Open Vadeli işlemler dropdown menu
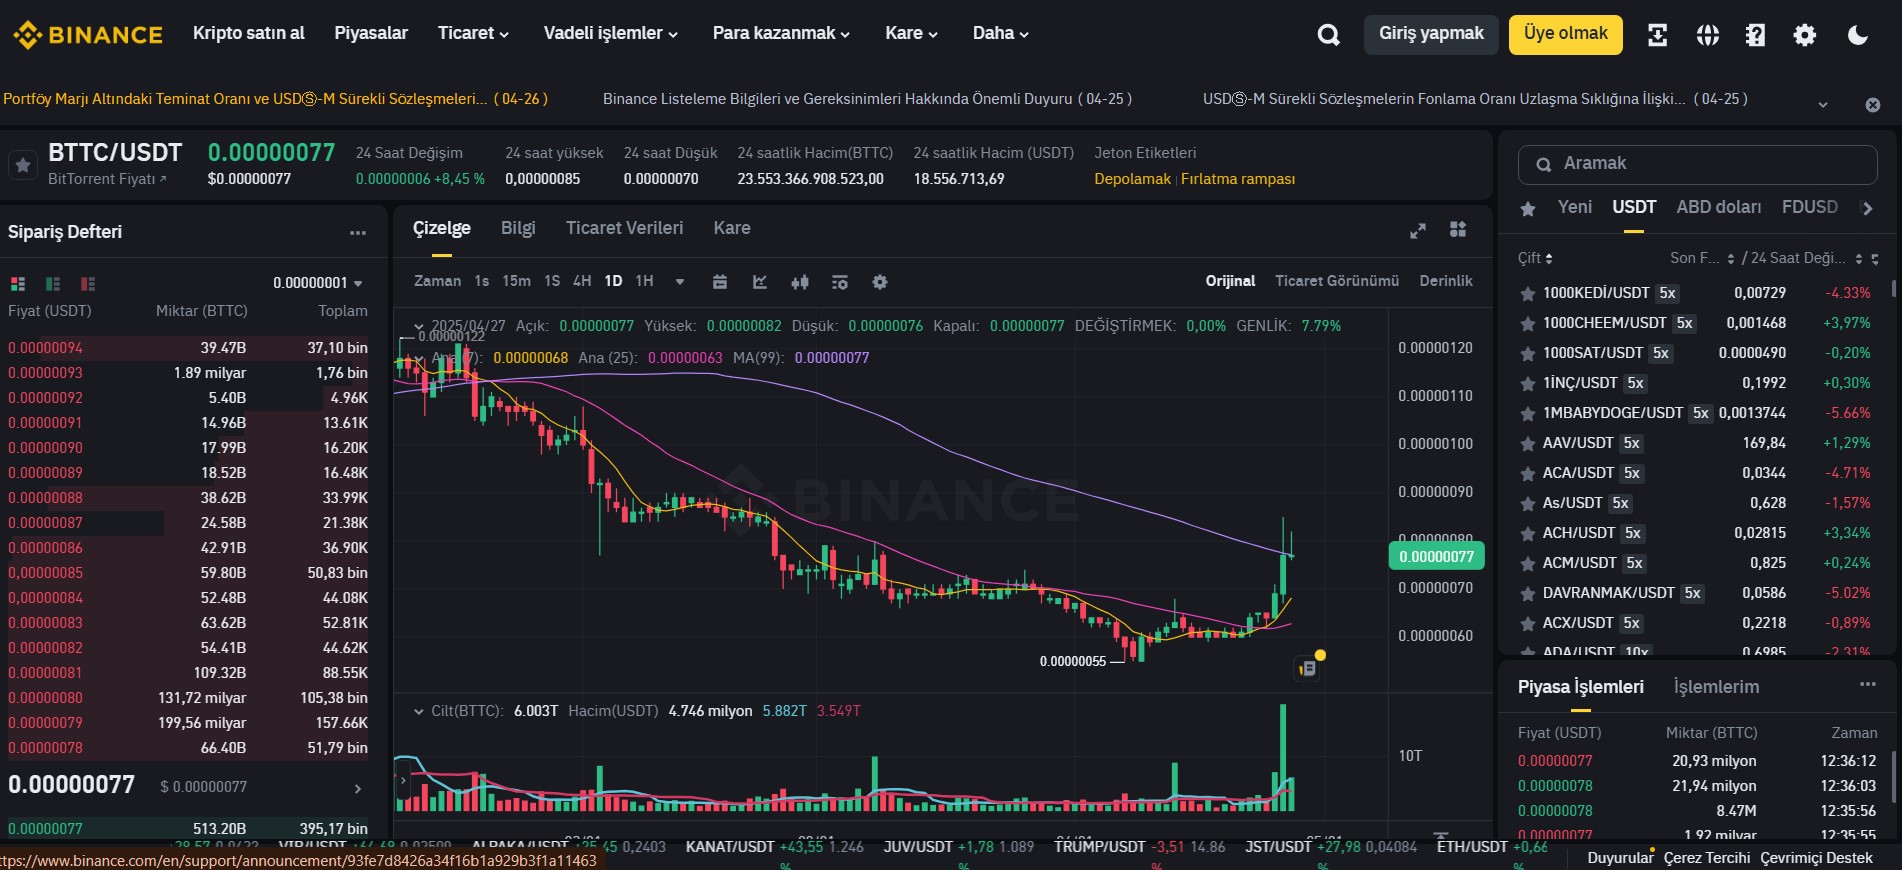 pyautogui.click(x=610, y=33)
